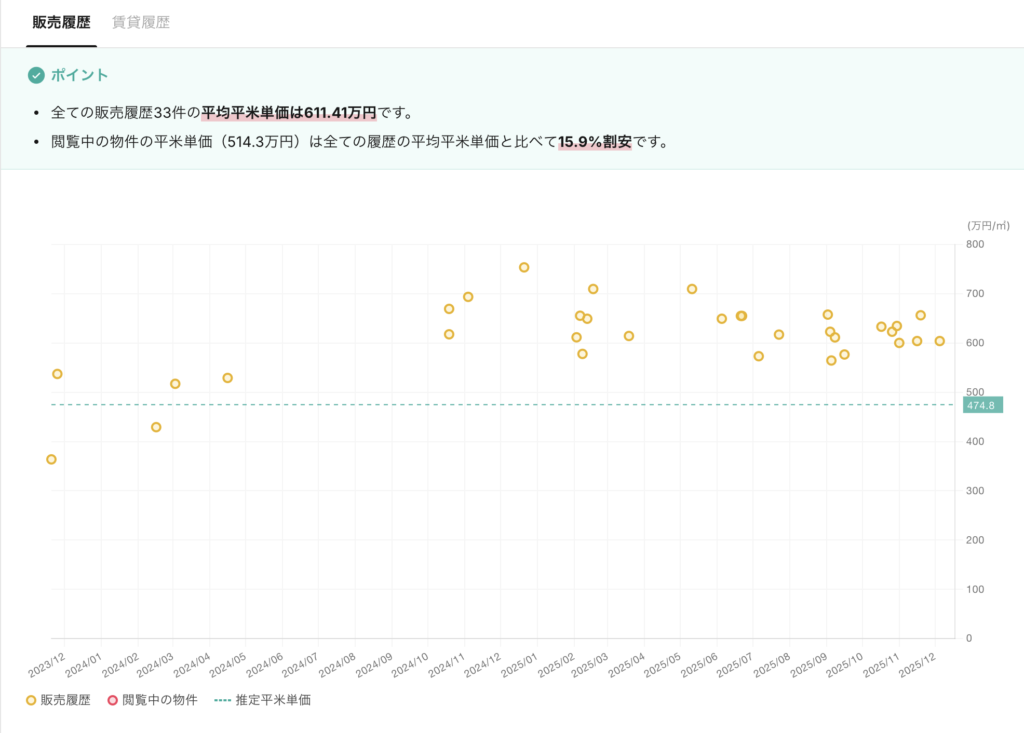Click the green checkmark icon beside ポイント
Image resolution: width=1024 pixels, height=733 pixels.
[36, 75]
